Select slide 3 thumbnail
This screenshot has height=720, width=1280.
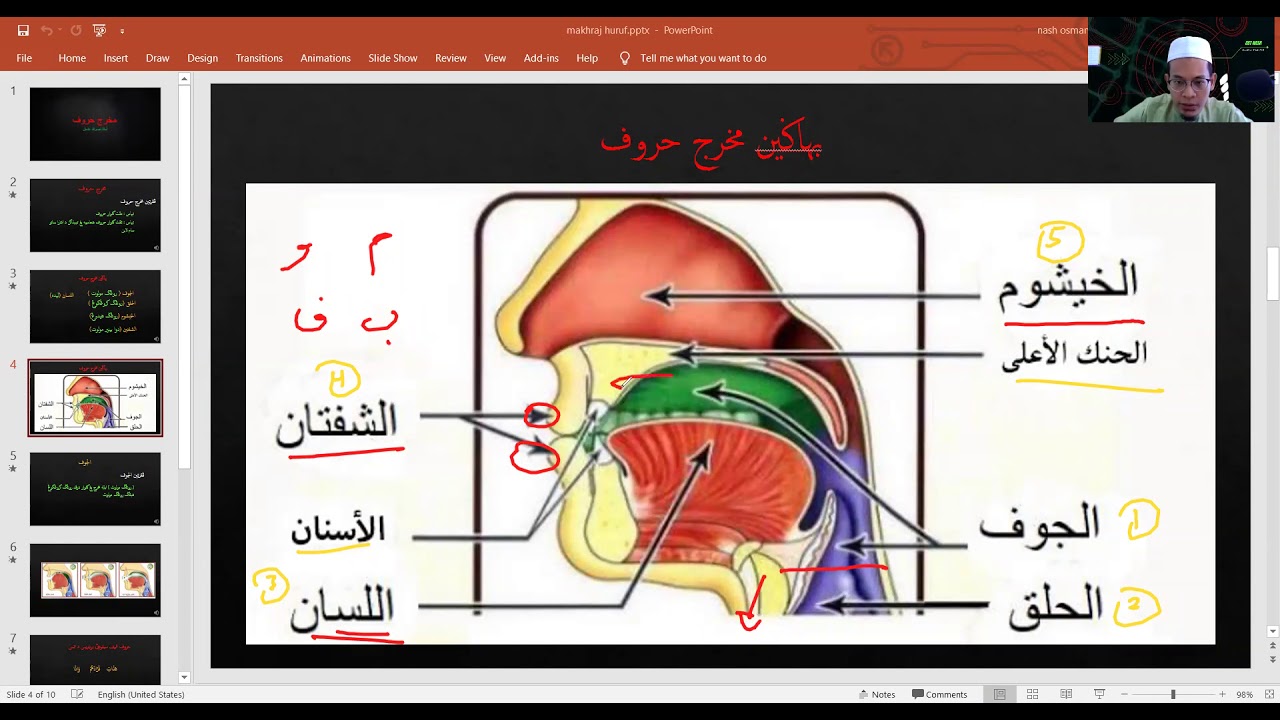coord(95,306)
